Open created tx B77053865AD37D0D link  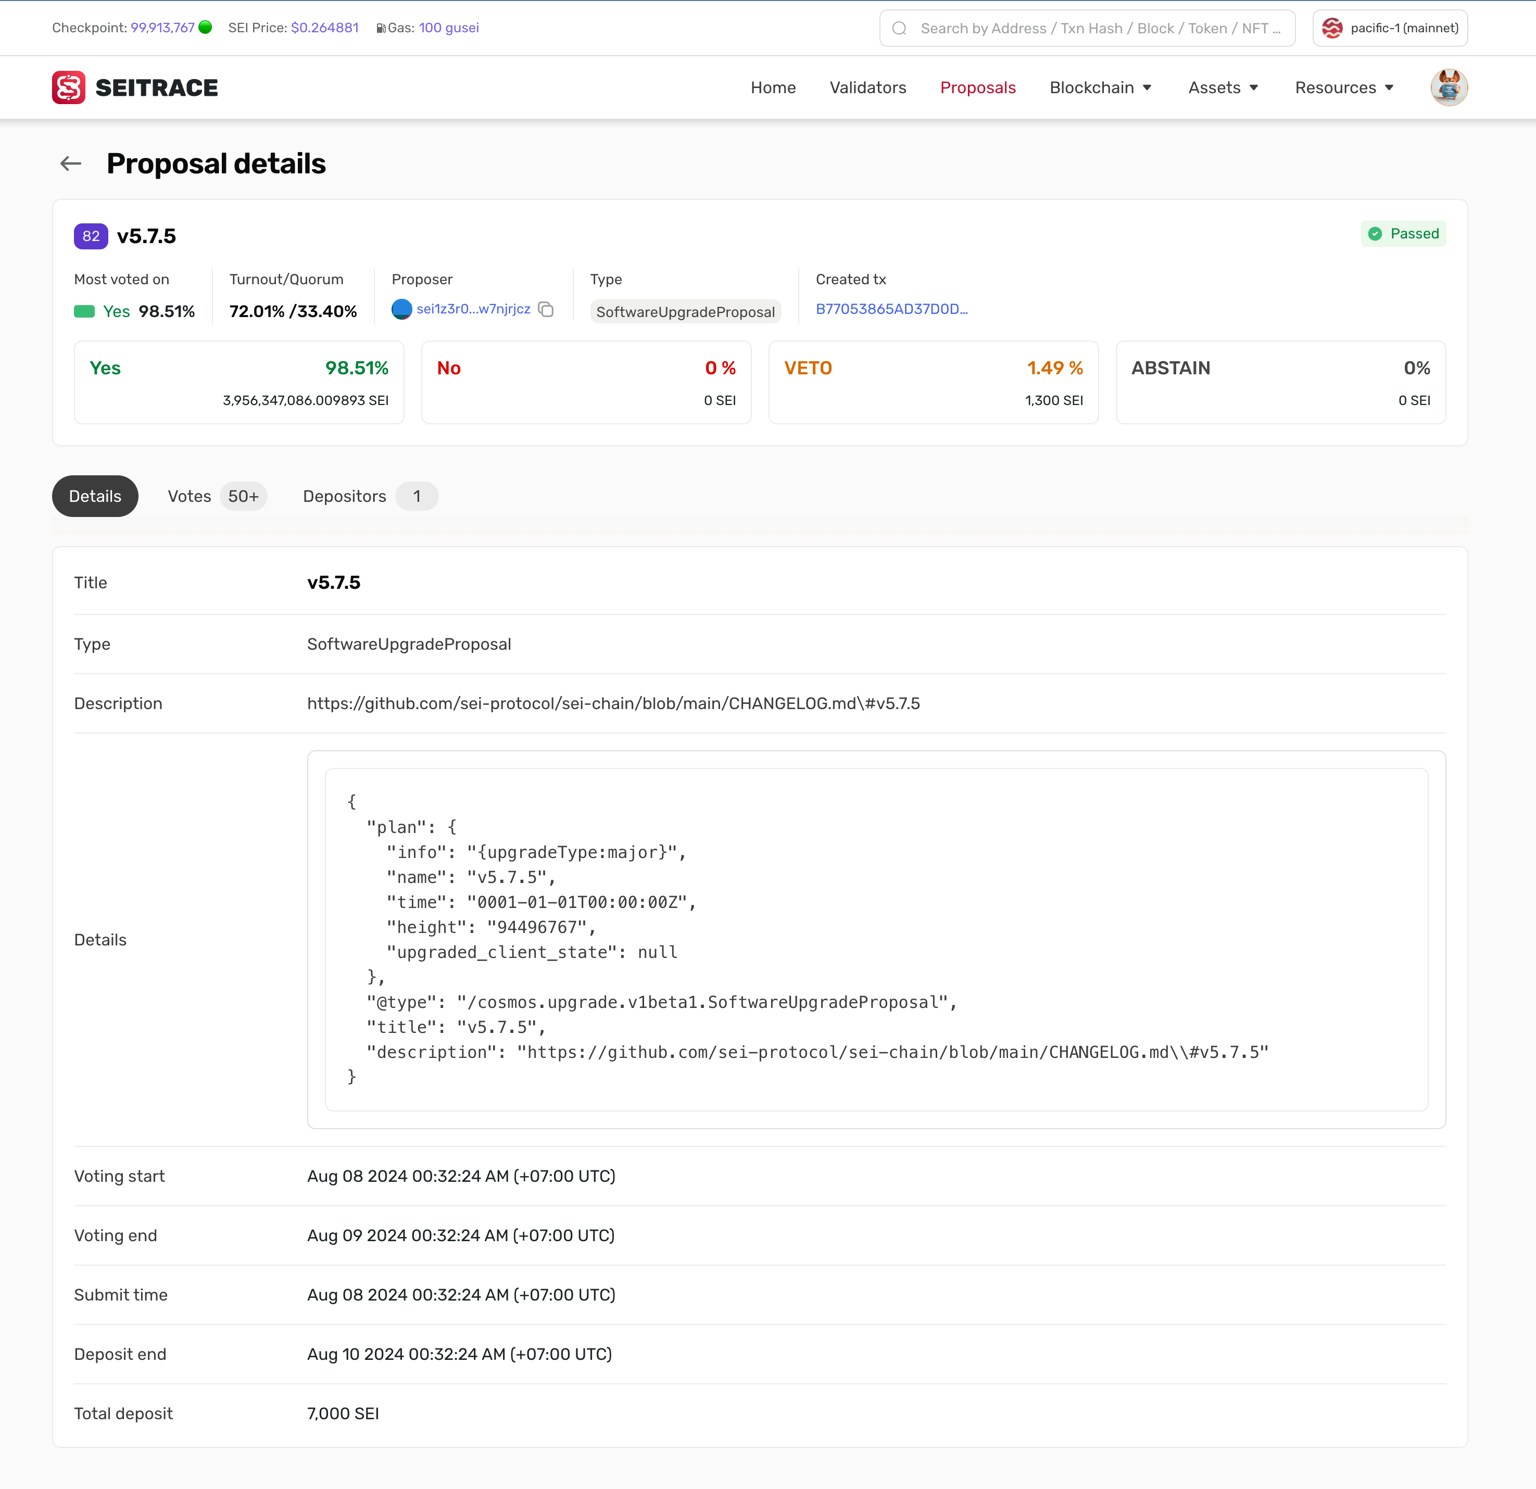[x=892, y=309]
